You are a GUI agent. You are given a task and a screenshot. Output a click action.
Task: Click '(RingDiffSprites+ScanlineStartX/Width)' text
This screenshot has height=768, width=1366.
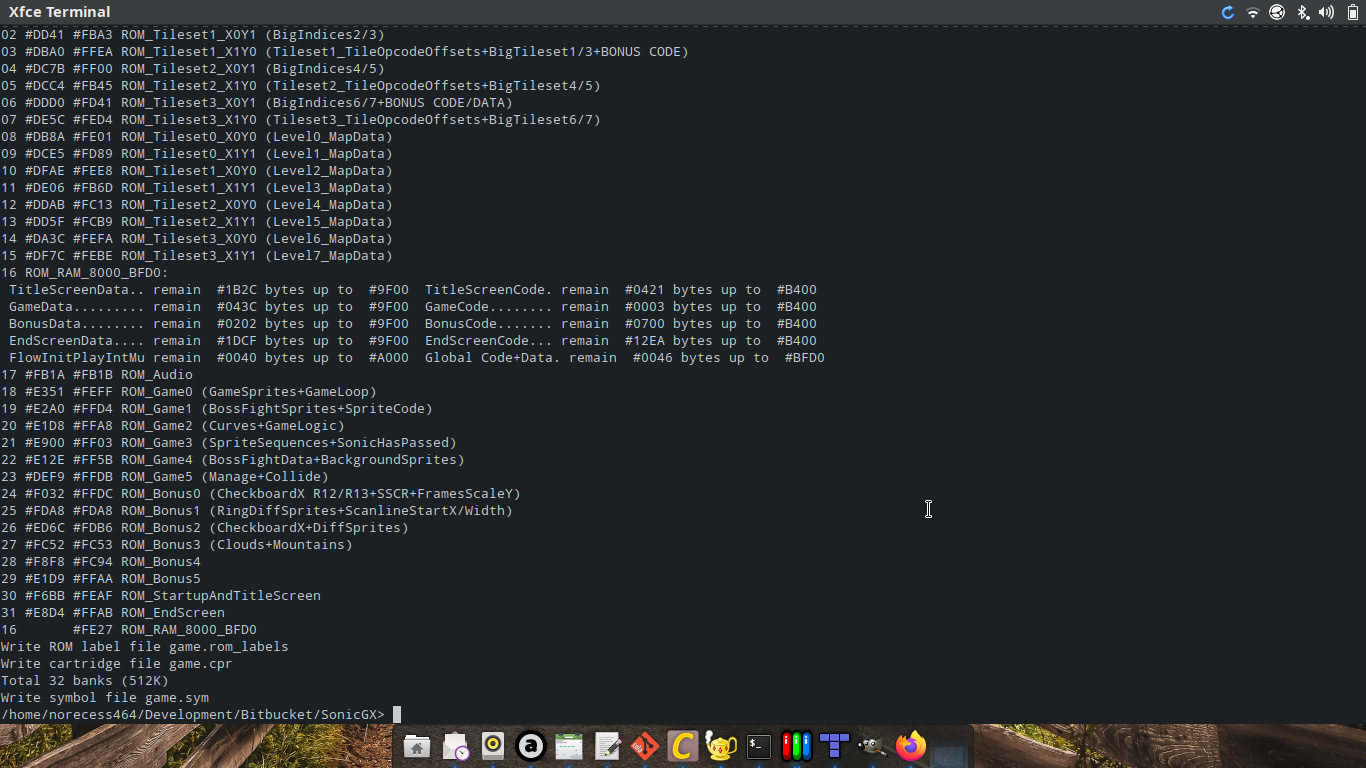click(x=361, y=510)
